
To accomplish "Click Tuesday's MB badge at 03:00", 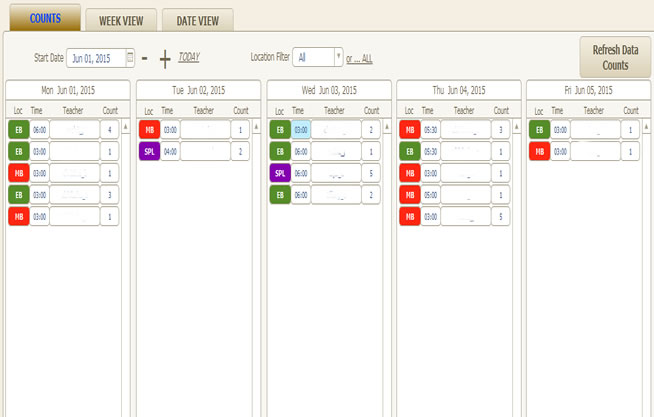I will click(x=149, y=130).
